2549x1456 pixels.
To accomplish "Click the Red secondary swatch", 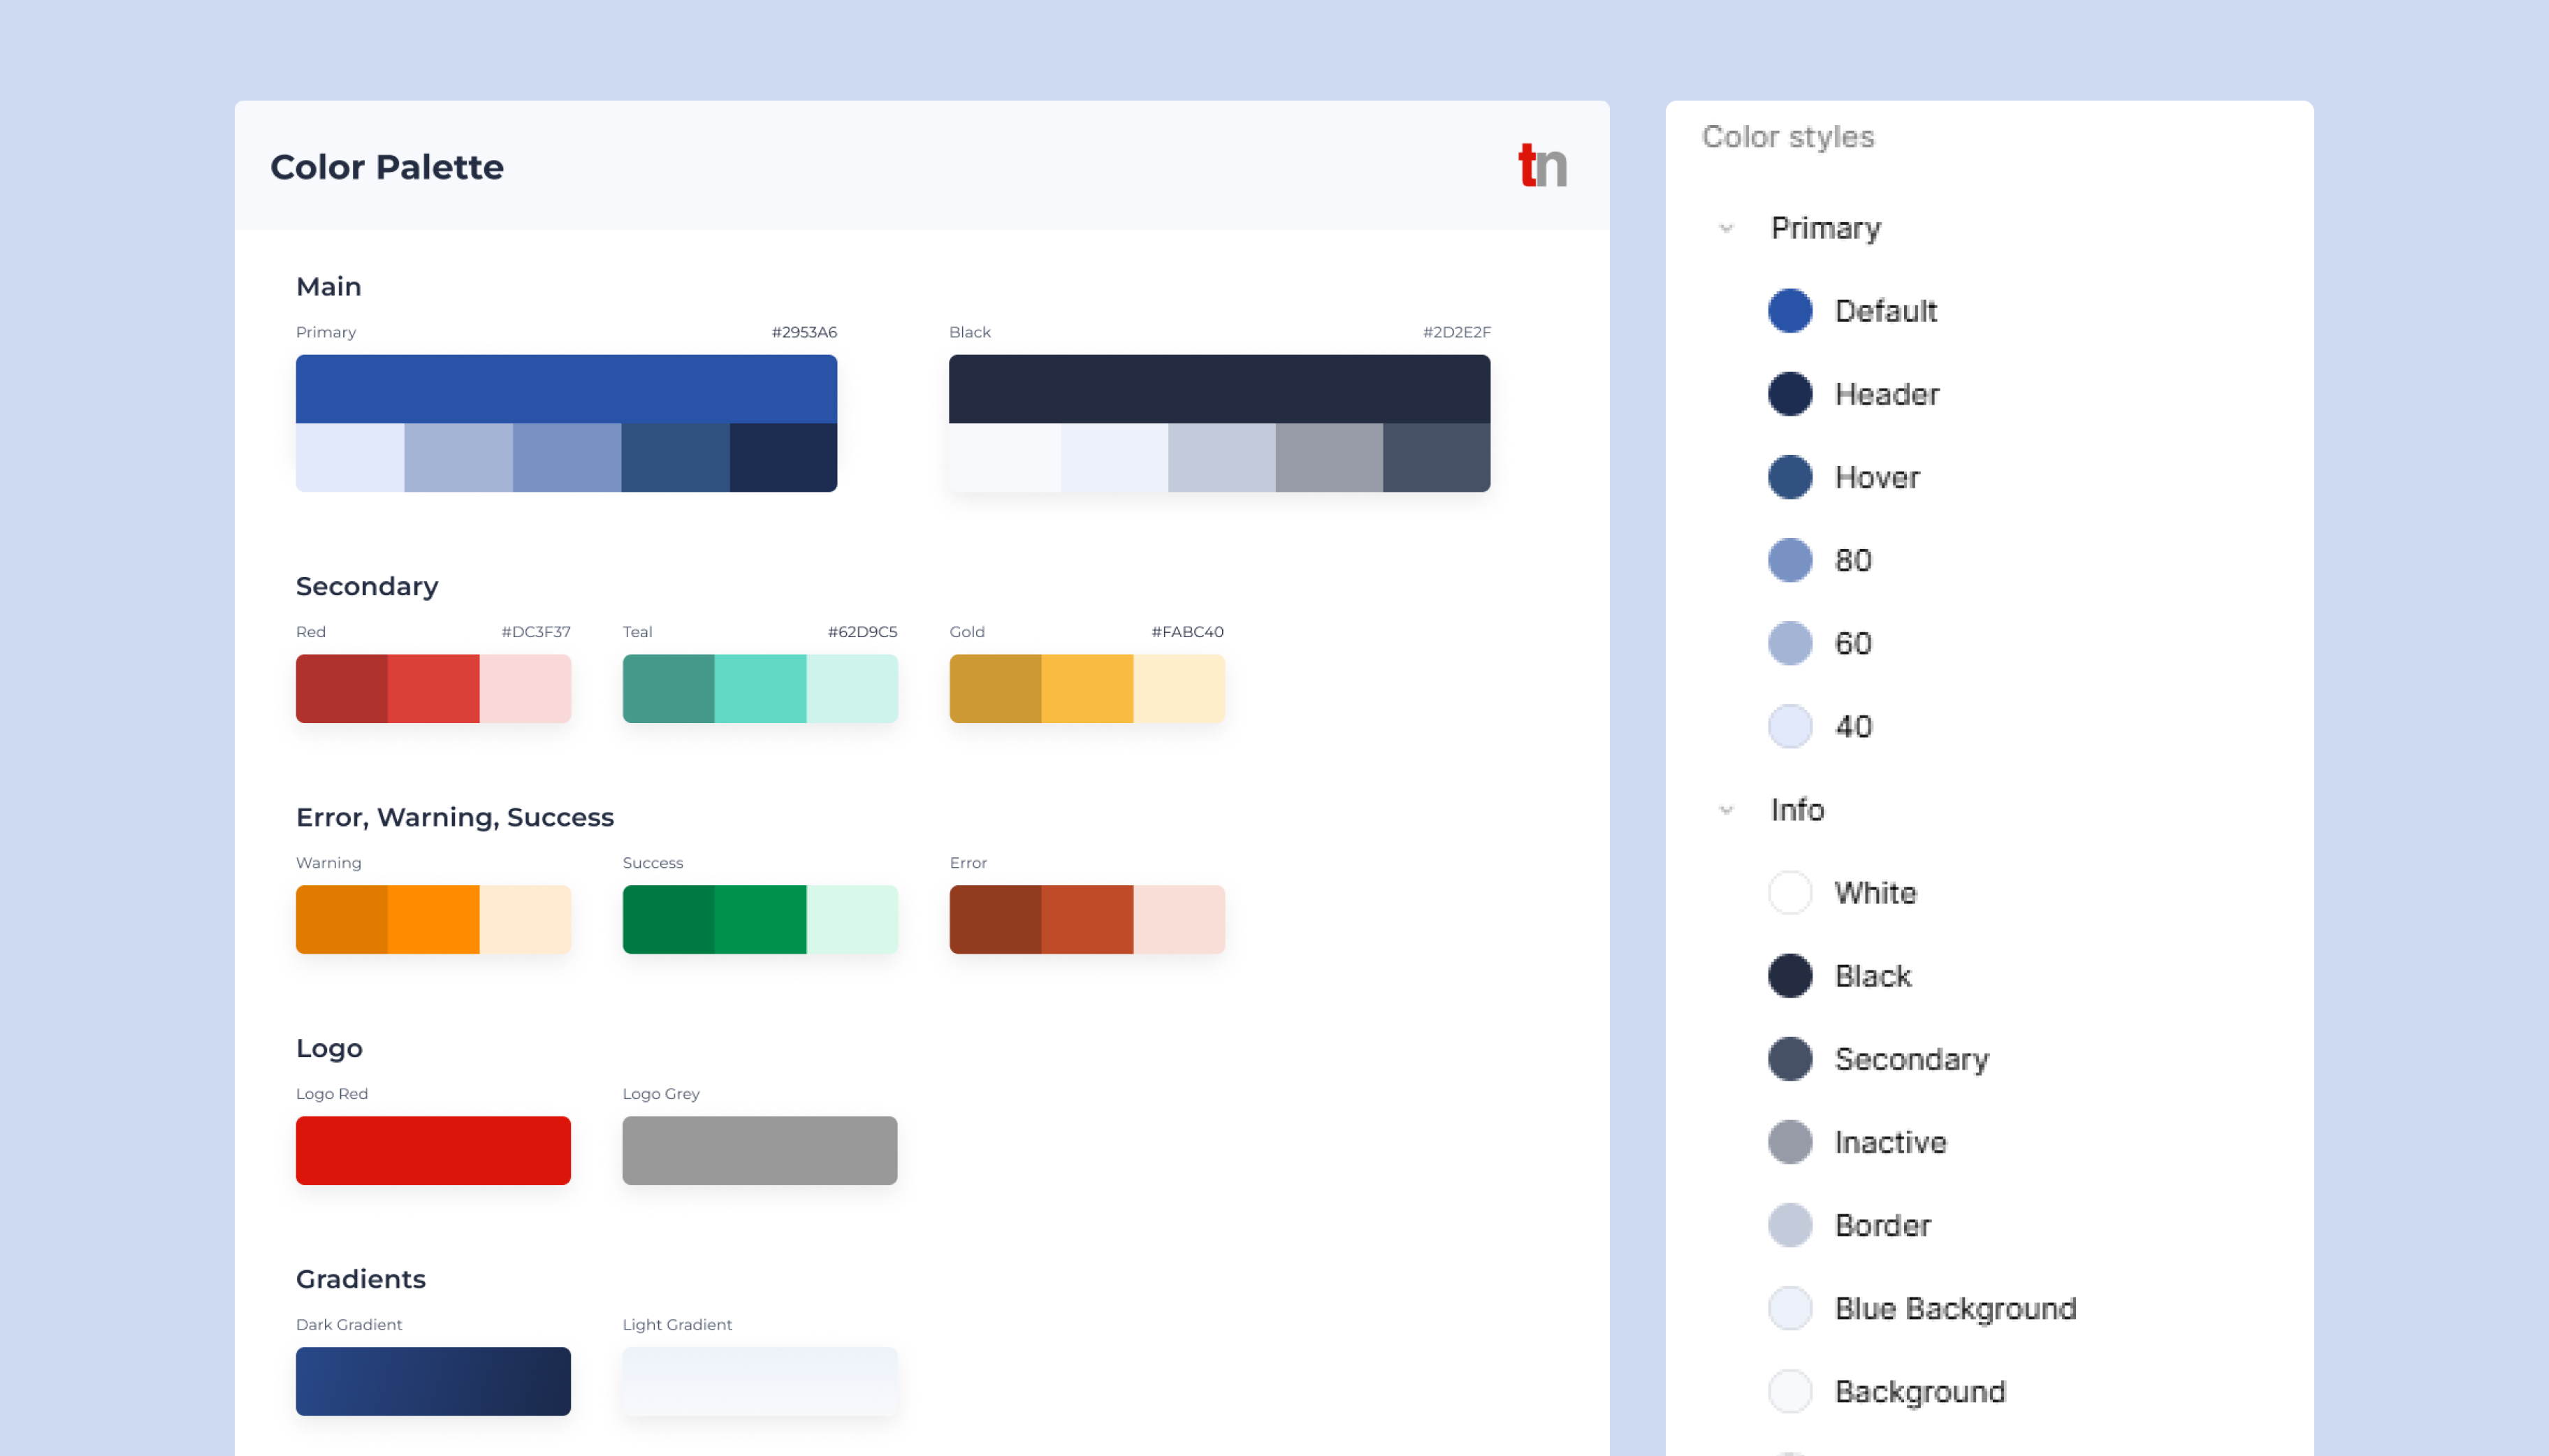I will (433, 687).
